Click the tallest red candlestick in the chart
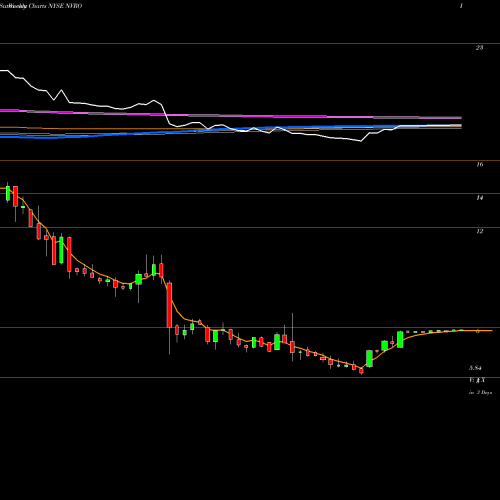The image size is (500, 500). tap(169, 305)
